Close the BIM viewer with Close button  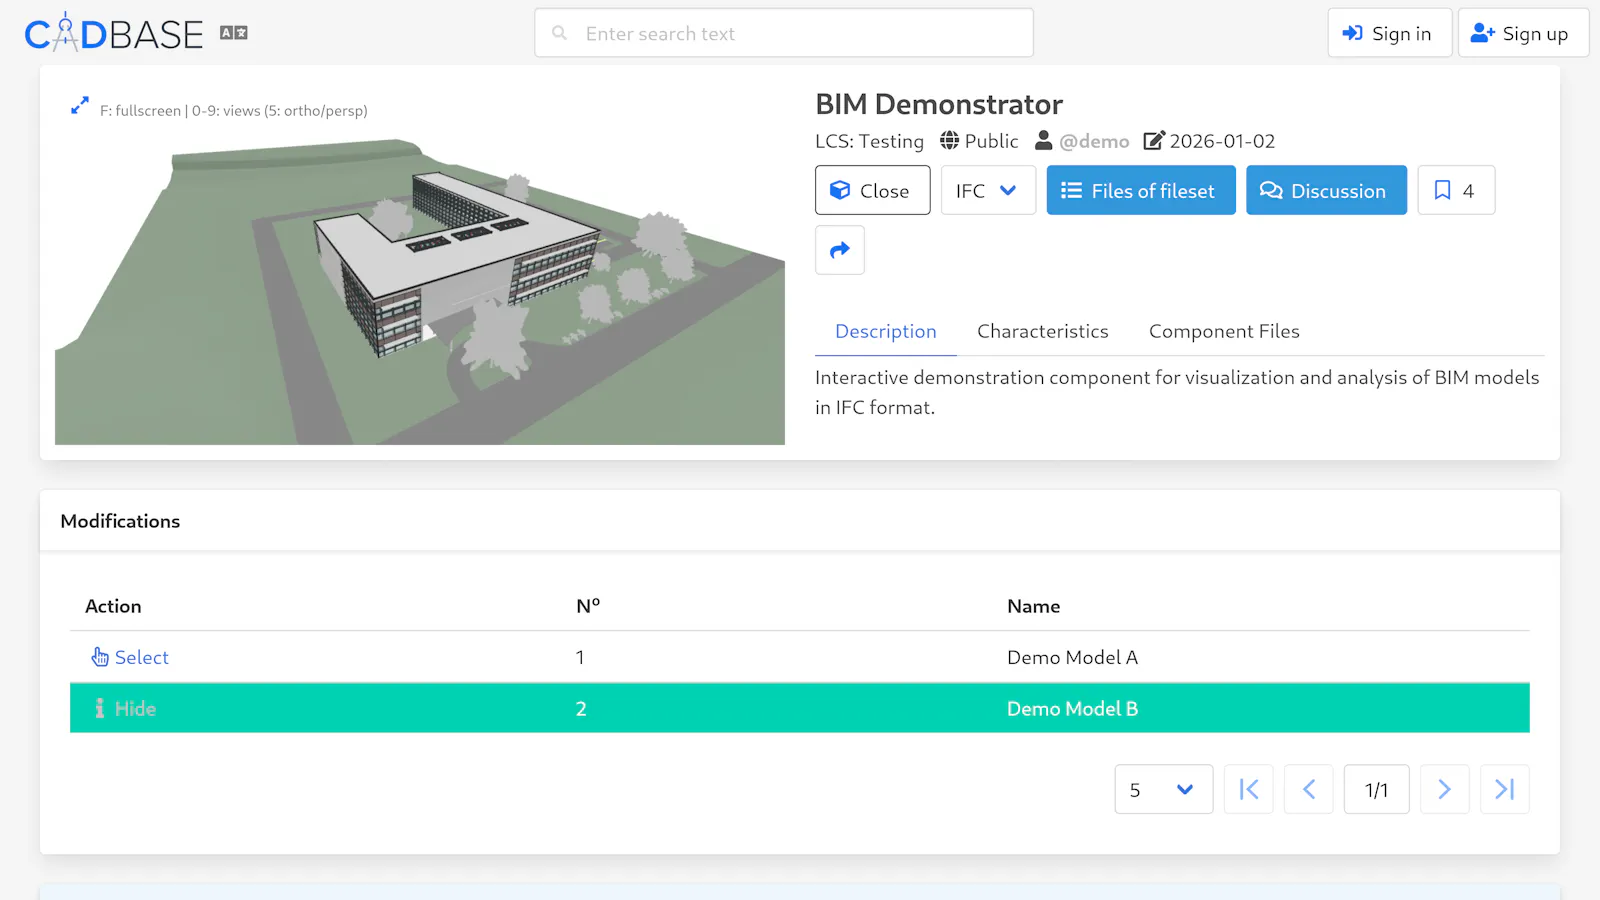pos(872,190)
